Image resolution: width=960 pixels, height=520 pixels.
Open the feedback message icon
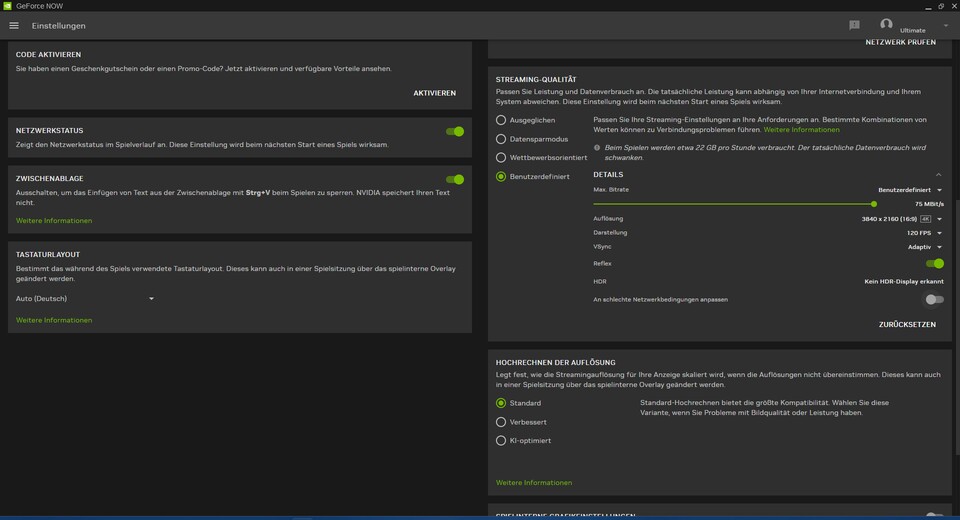coord(854,25)
